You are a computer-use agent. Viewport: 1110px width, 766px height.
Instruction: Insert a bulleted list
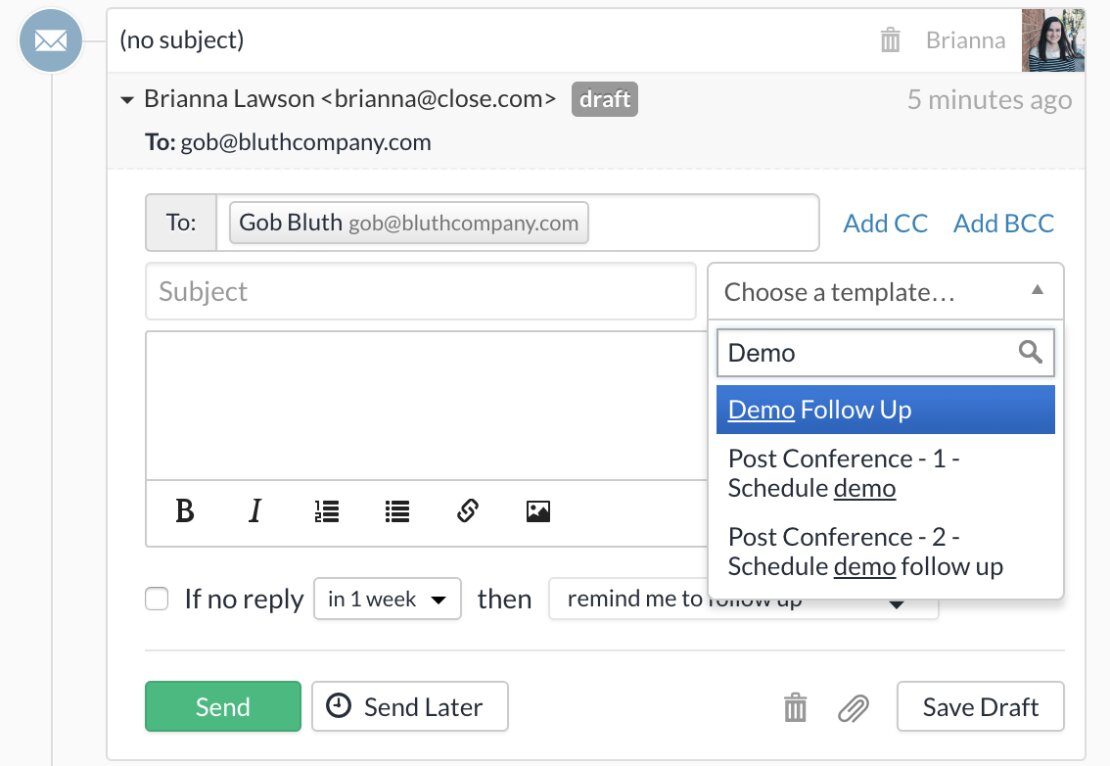click(397, 512)
